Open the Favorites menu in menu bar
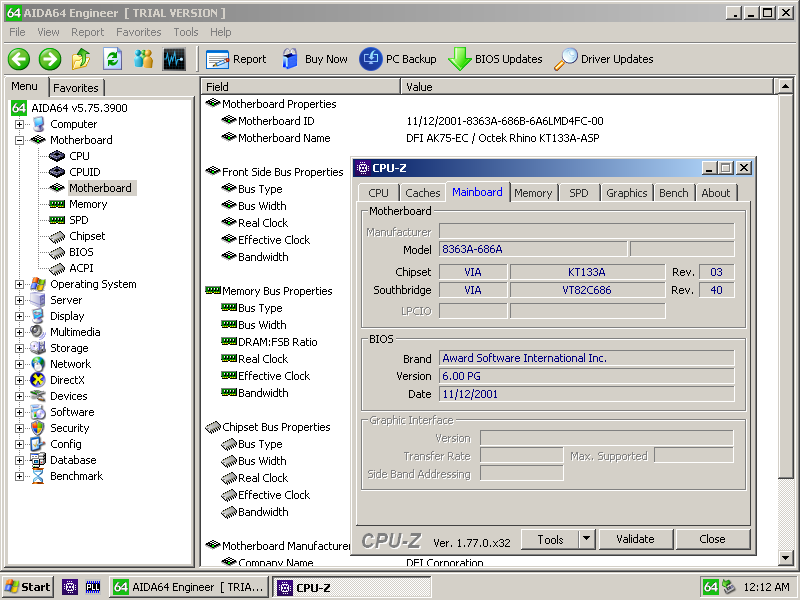This screenshot has width=800, height=600. click(138, 32)
